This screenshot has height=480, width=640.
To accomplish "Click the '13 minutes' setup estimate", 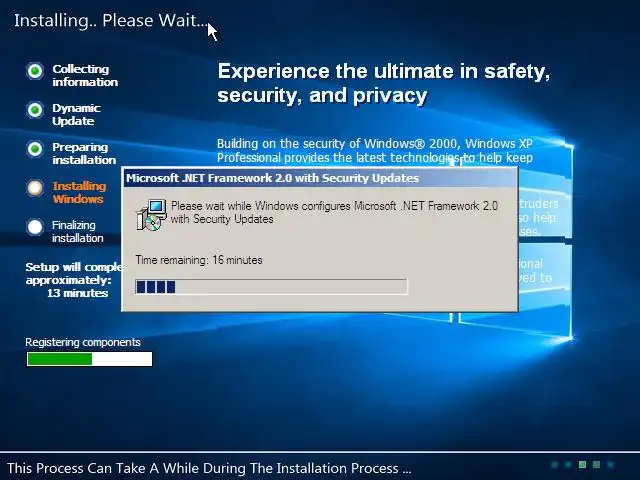I will pyautogui.click(x=78, y=293).
